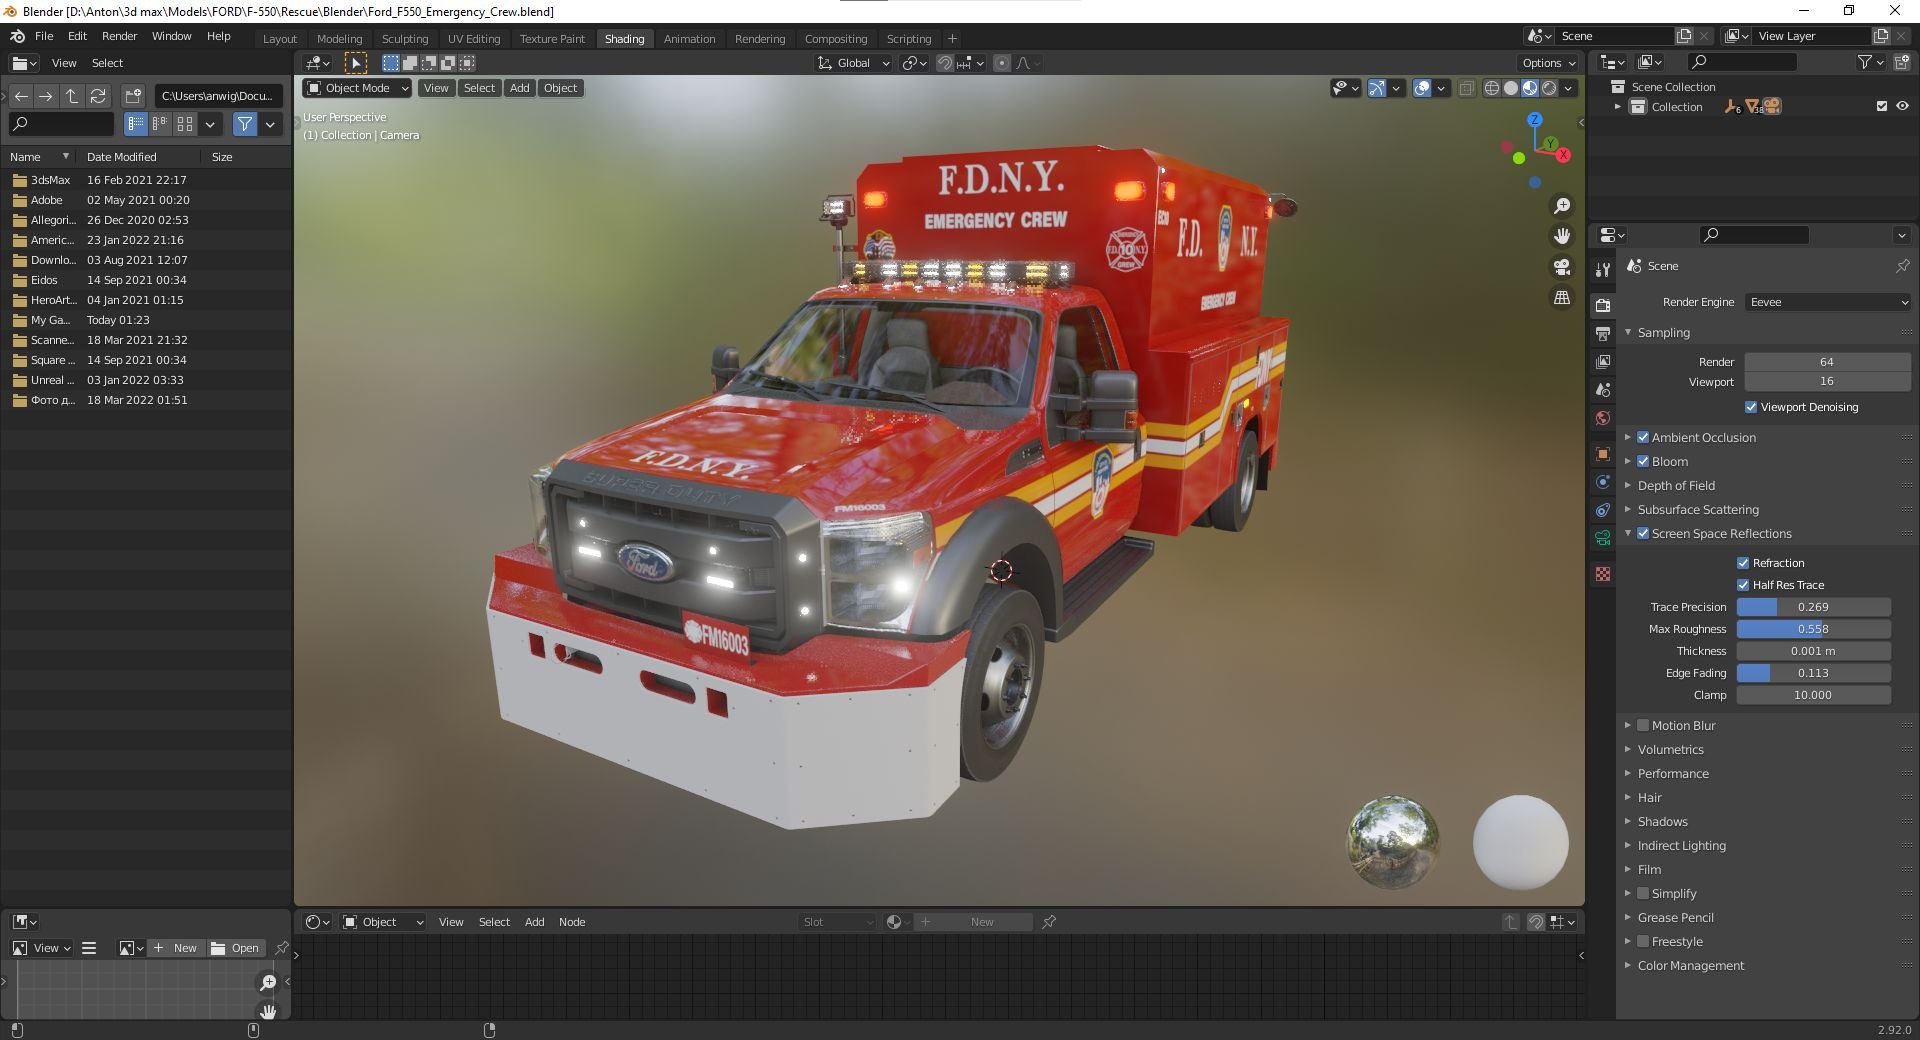The image size is (1920, 1040).
Task: Click the viewport zoom magnifier icon
Action: click(1561, 206)
